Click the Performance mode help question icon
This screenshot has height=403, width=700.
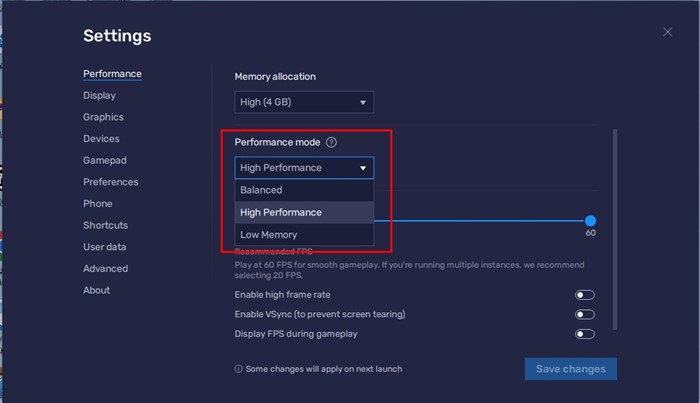(x=331, y=143)
